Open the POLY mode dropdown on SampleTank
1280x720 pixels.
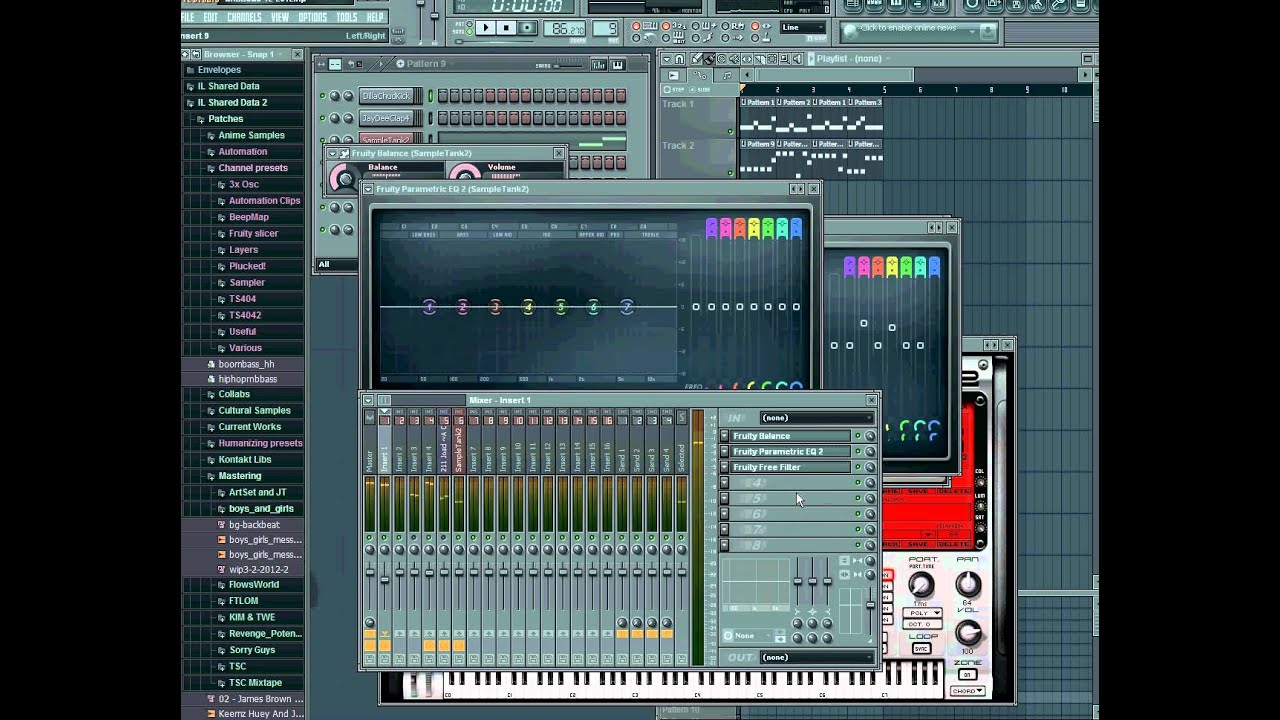(x=923, y=612)
